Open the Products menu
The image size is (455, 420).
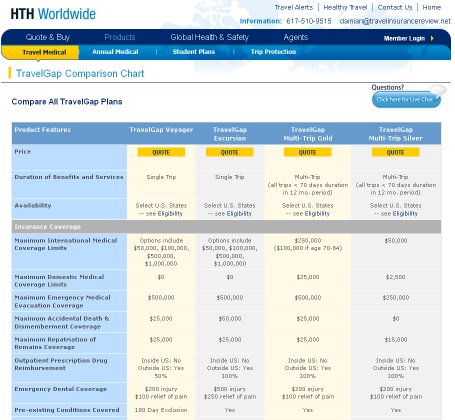[120, 37]
